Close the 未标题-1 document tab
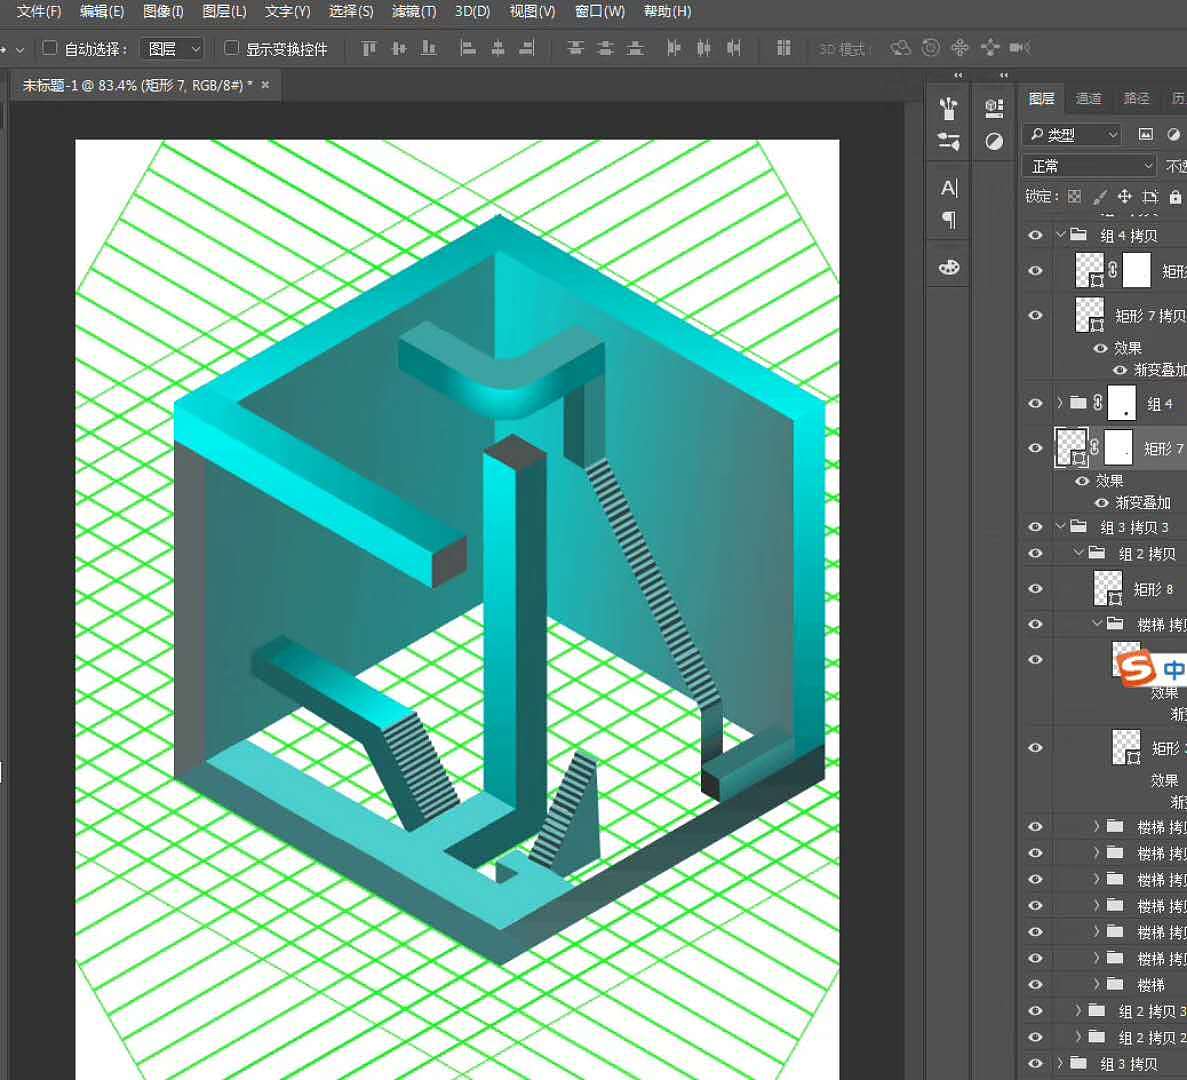 click(x=265, y=86)
